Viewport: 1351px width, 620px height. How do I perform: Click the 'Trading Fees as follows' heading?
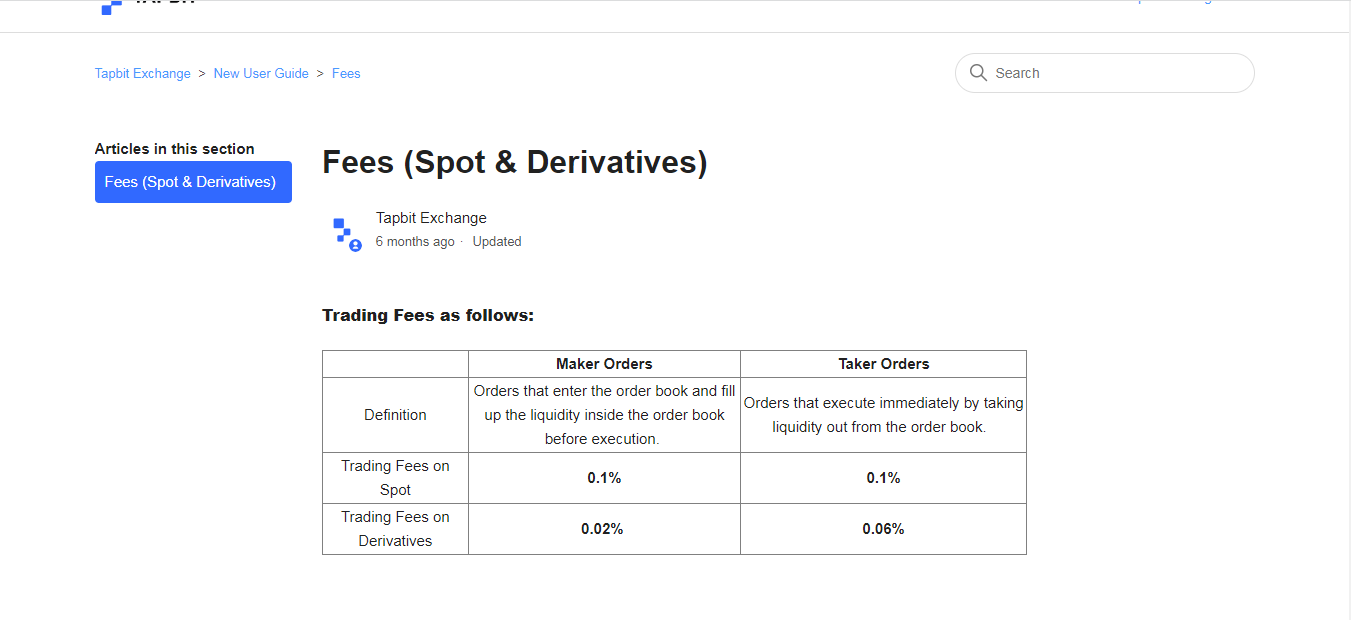tap(428, 316)
